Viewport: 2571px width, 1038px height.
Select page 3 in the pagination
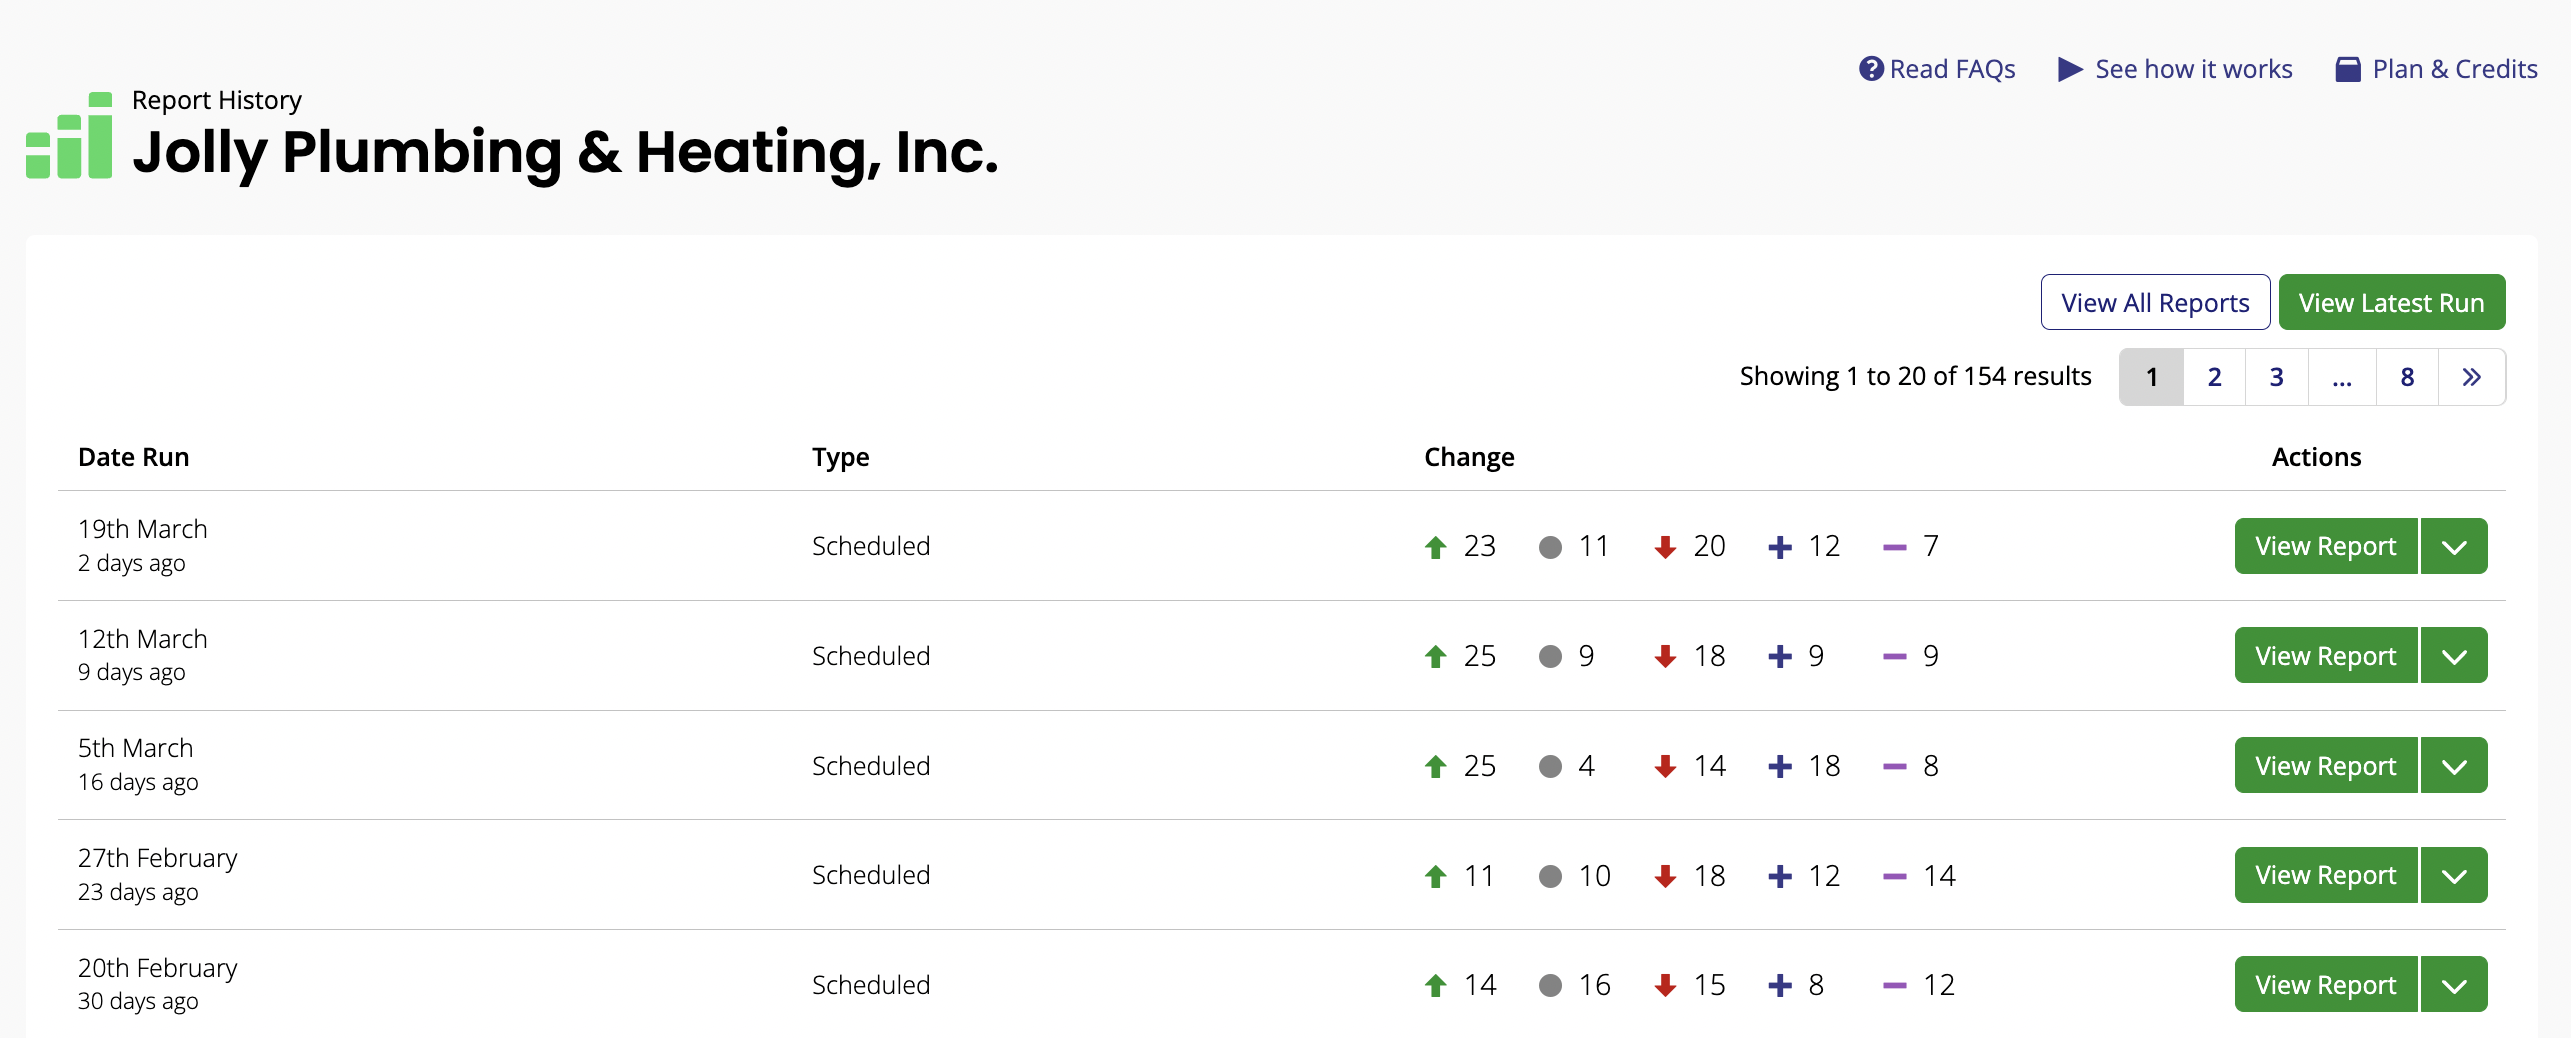pyautogui.click(x=2276, y=377)
